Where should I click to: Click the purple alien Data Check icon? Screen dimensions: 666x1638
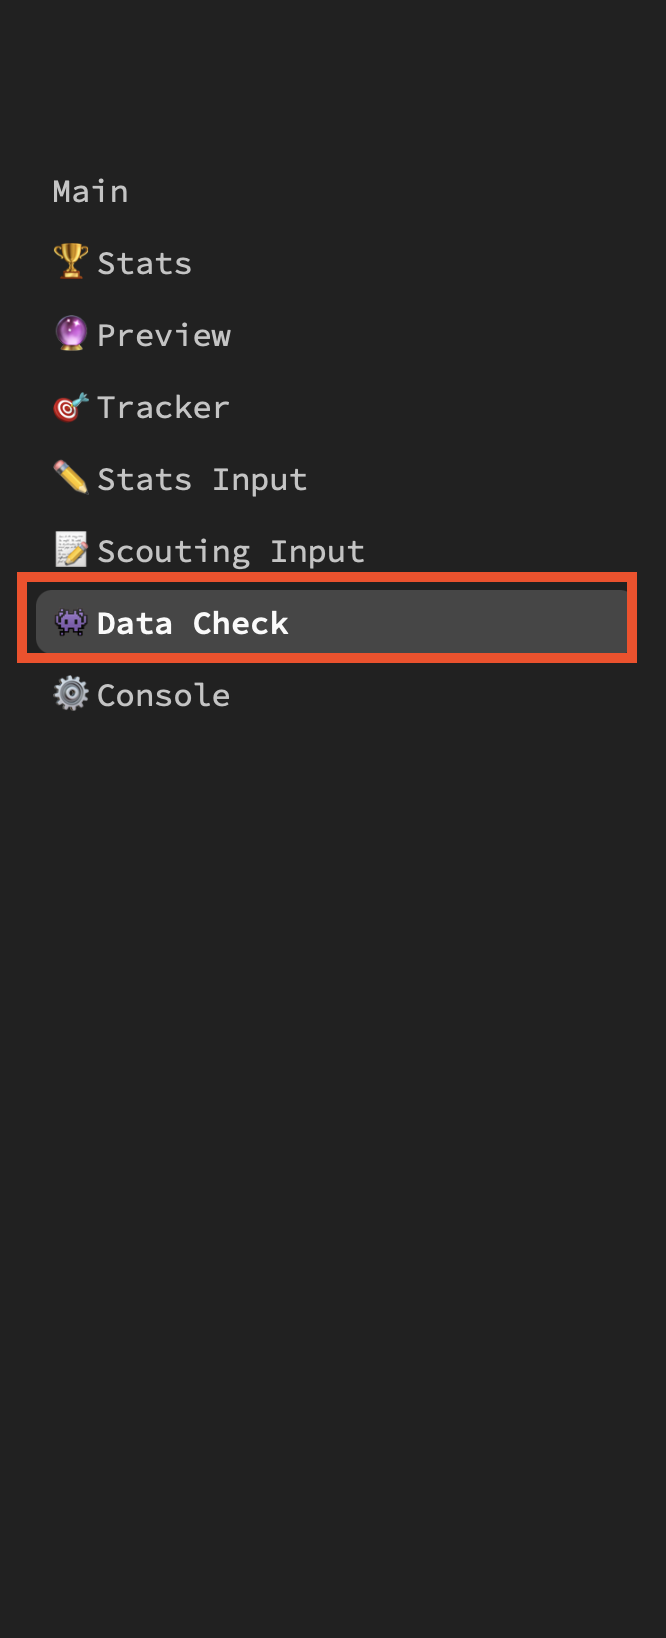pos(70,623)
